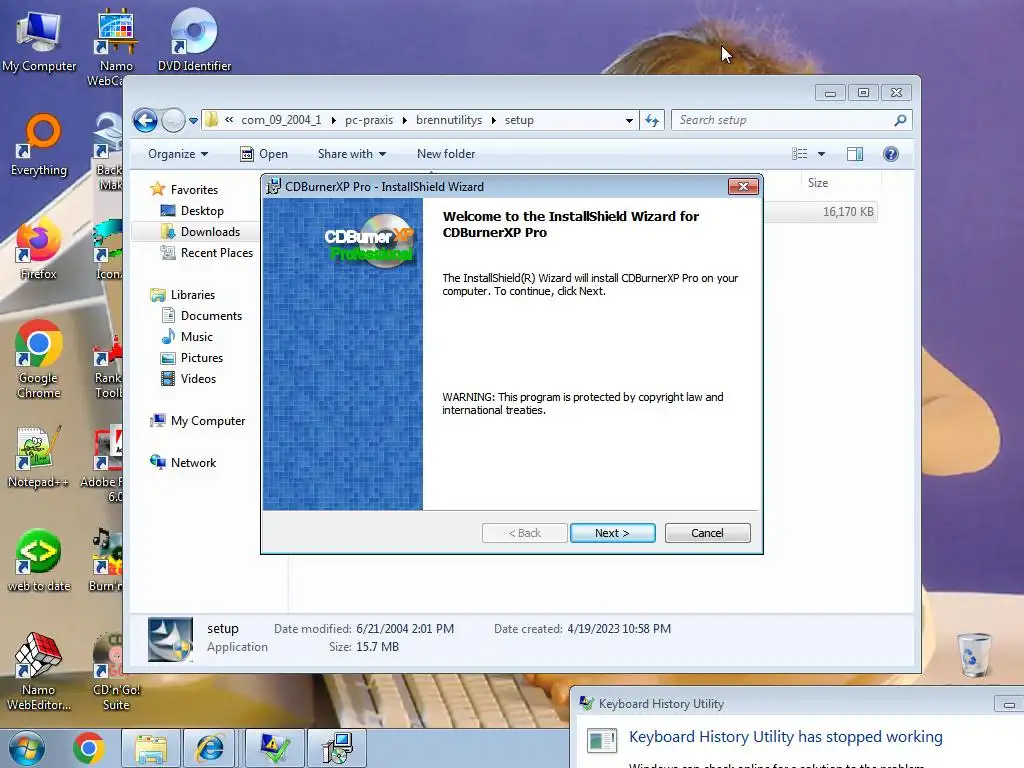Click the My Computer desktop icon
This screenshot has height=768, width=1024.
click(x=39, y=41)
